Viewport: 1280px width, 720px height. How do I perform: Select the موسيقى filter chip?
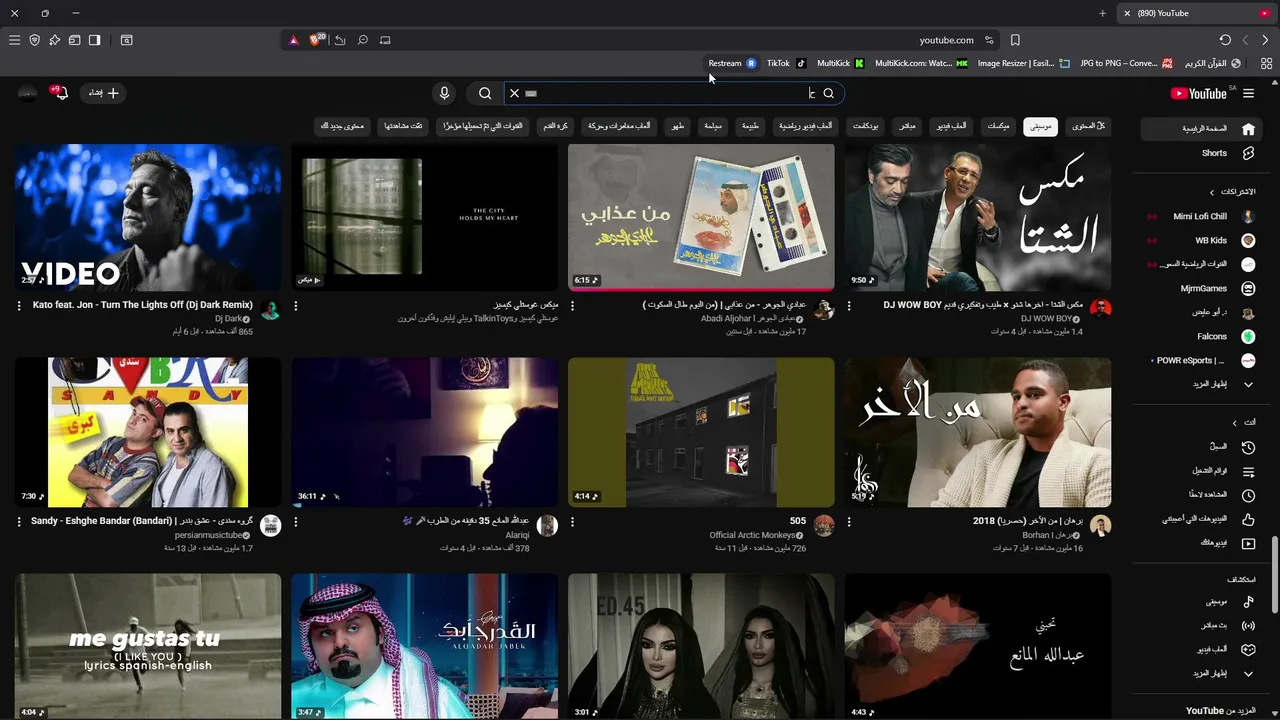(1041, 126)
